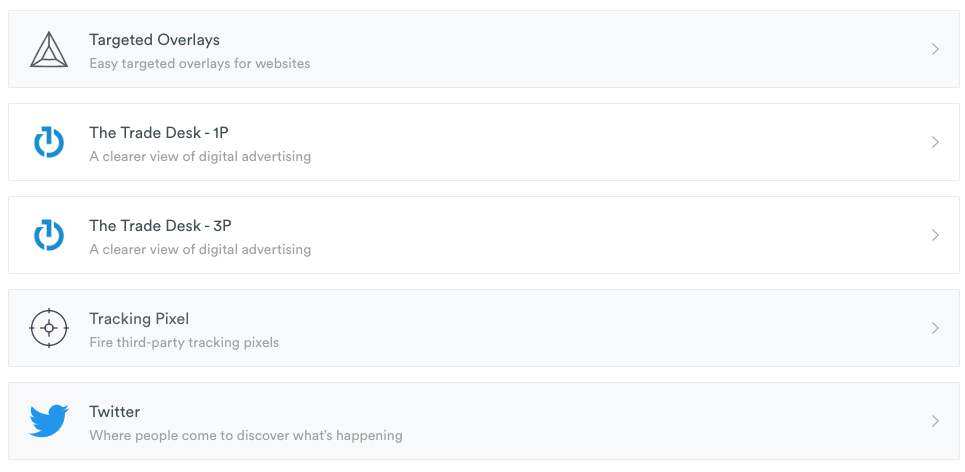The image size is (965, 472).
Task: Expand Targeted Overlays via its chevron
Action: [935, 49]
